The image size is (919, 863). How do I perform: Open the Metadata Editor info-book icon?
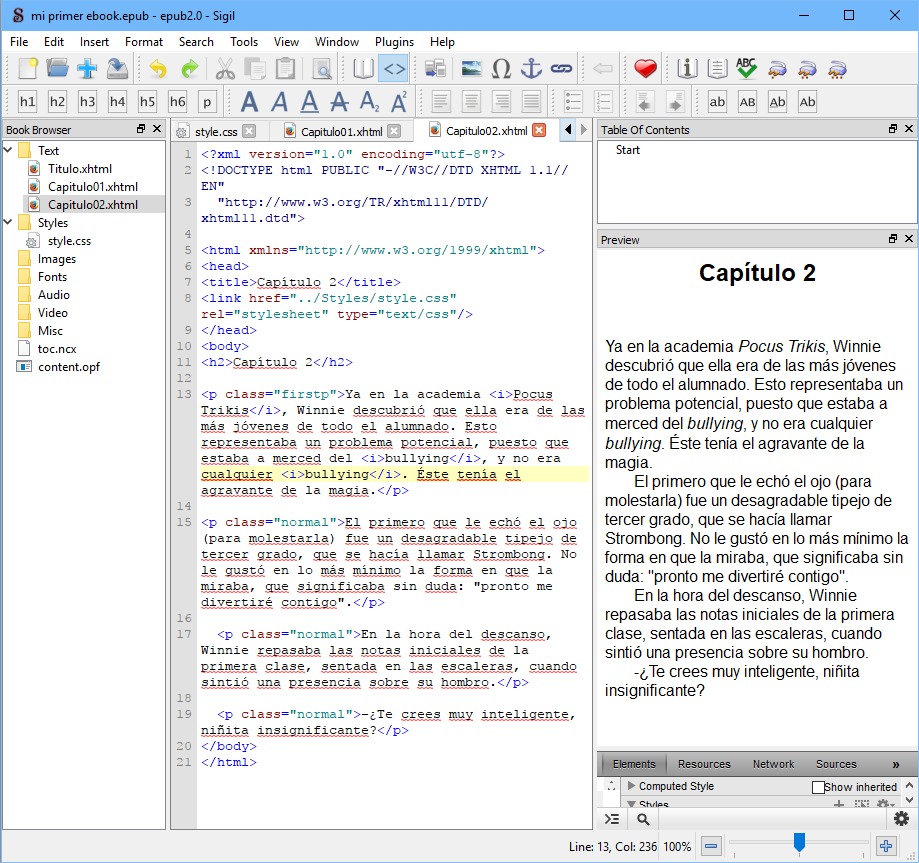pos(687,69)
